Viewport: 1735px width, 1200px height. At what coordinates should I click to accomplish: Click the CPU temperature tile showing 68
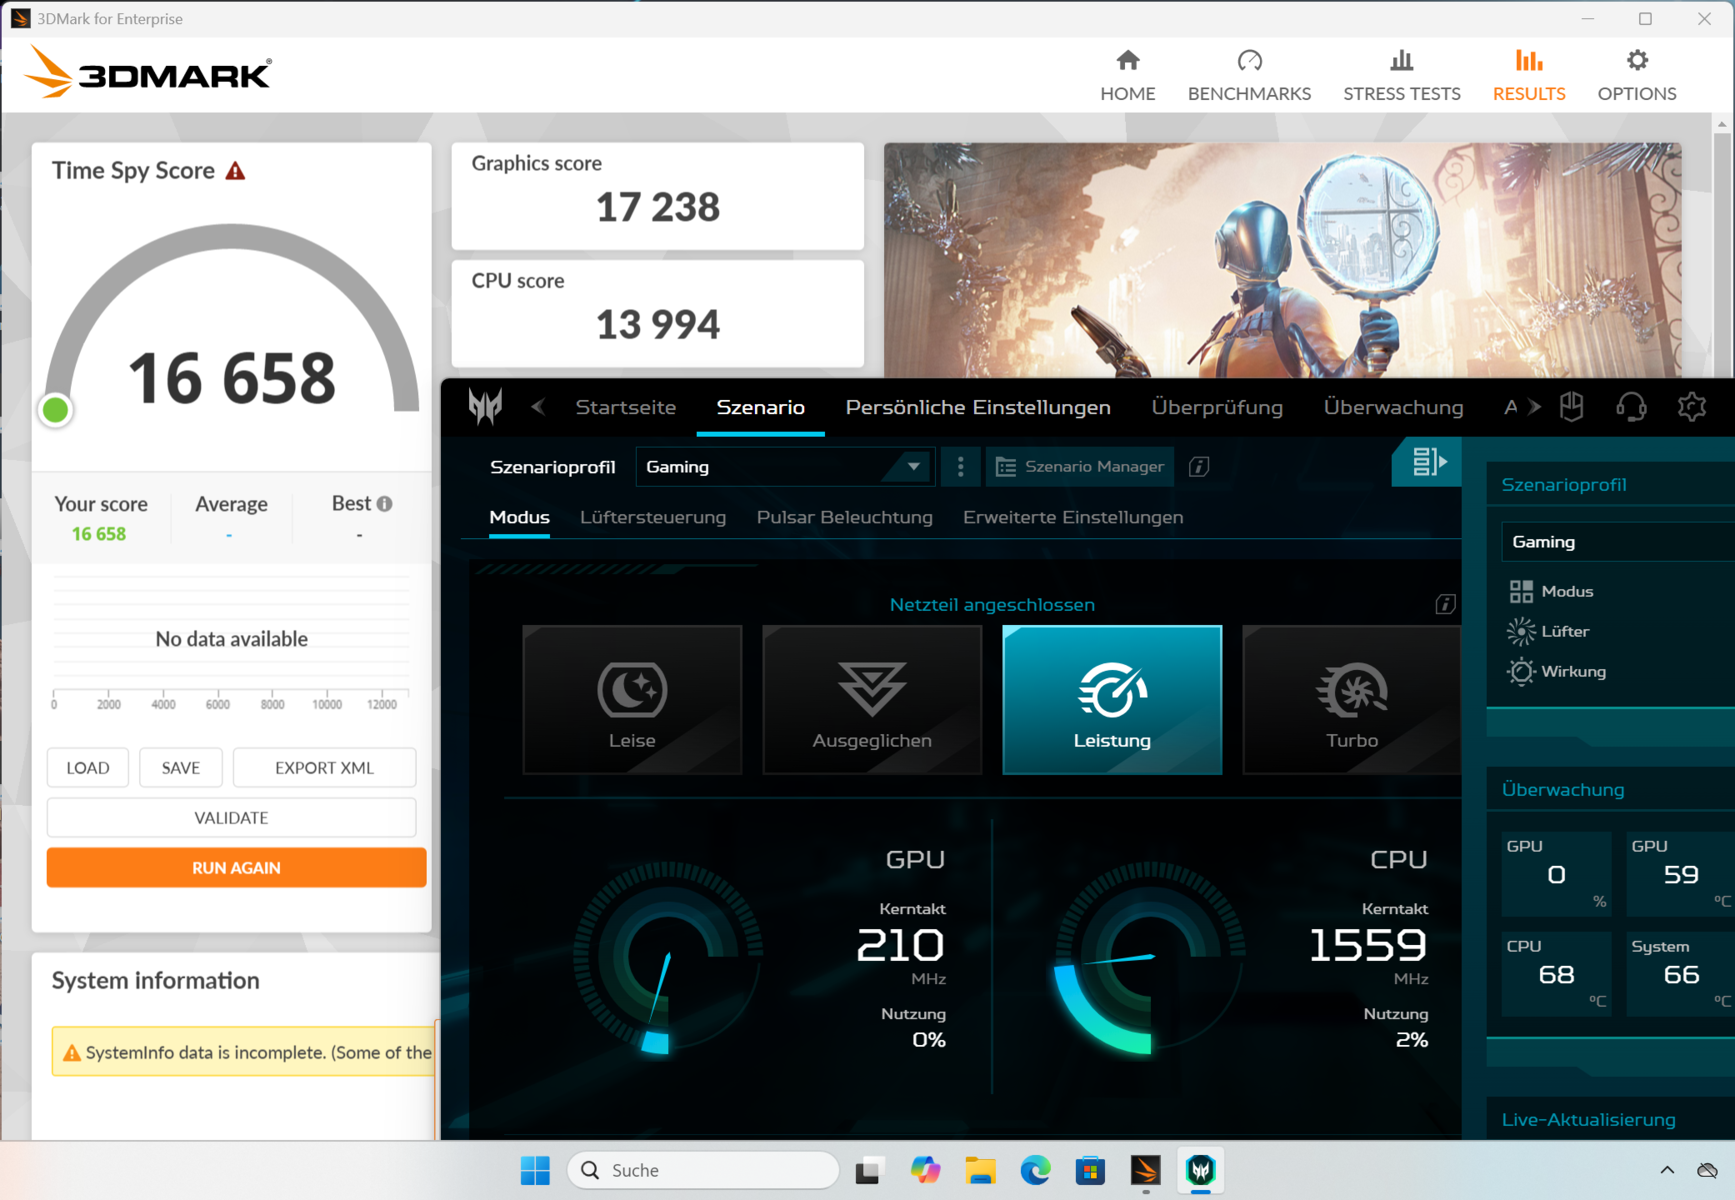pos(1555,974)
